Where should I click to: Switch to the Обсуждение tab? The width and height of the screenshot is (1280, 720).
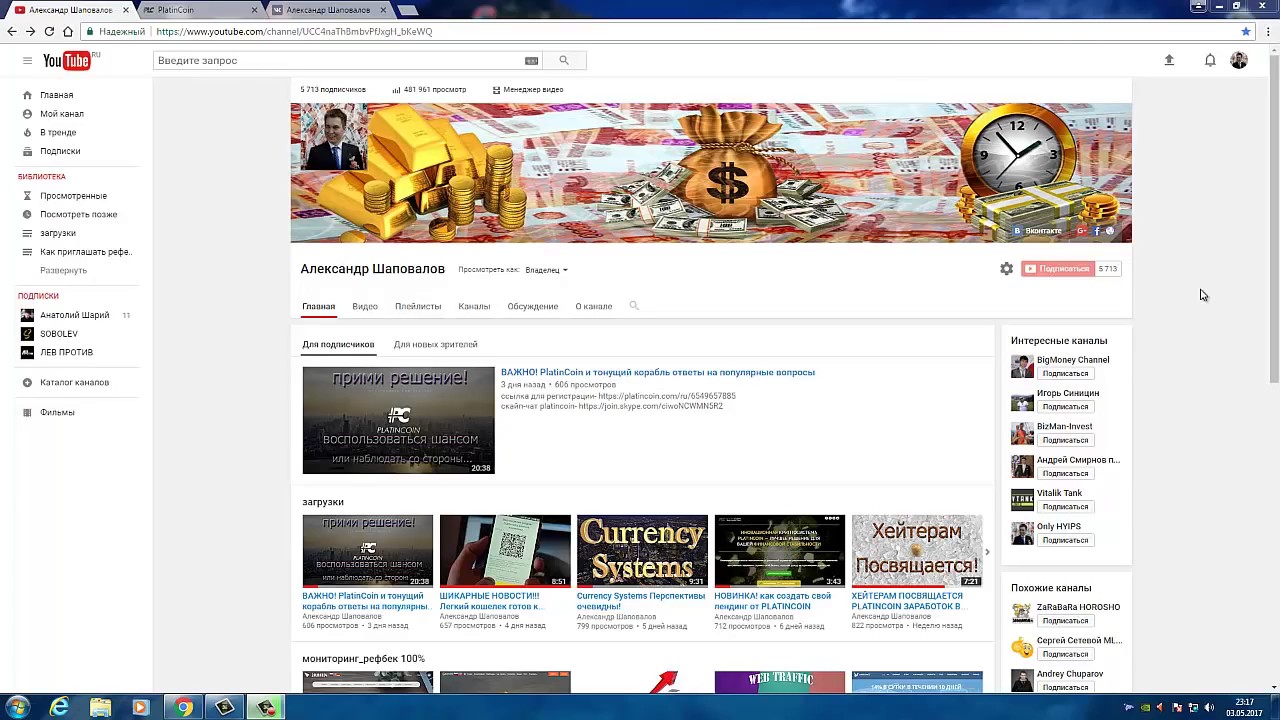[533, 306]
